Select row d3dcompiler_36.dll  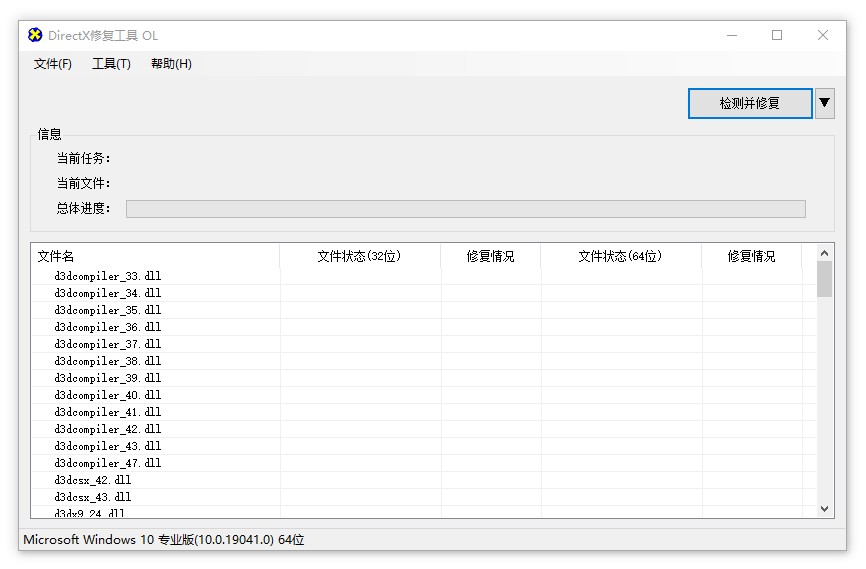424,328
